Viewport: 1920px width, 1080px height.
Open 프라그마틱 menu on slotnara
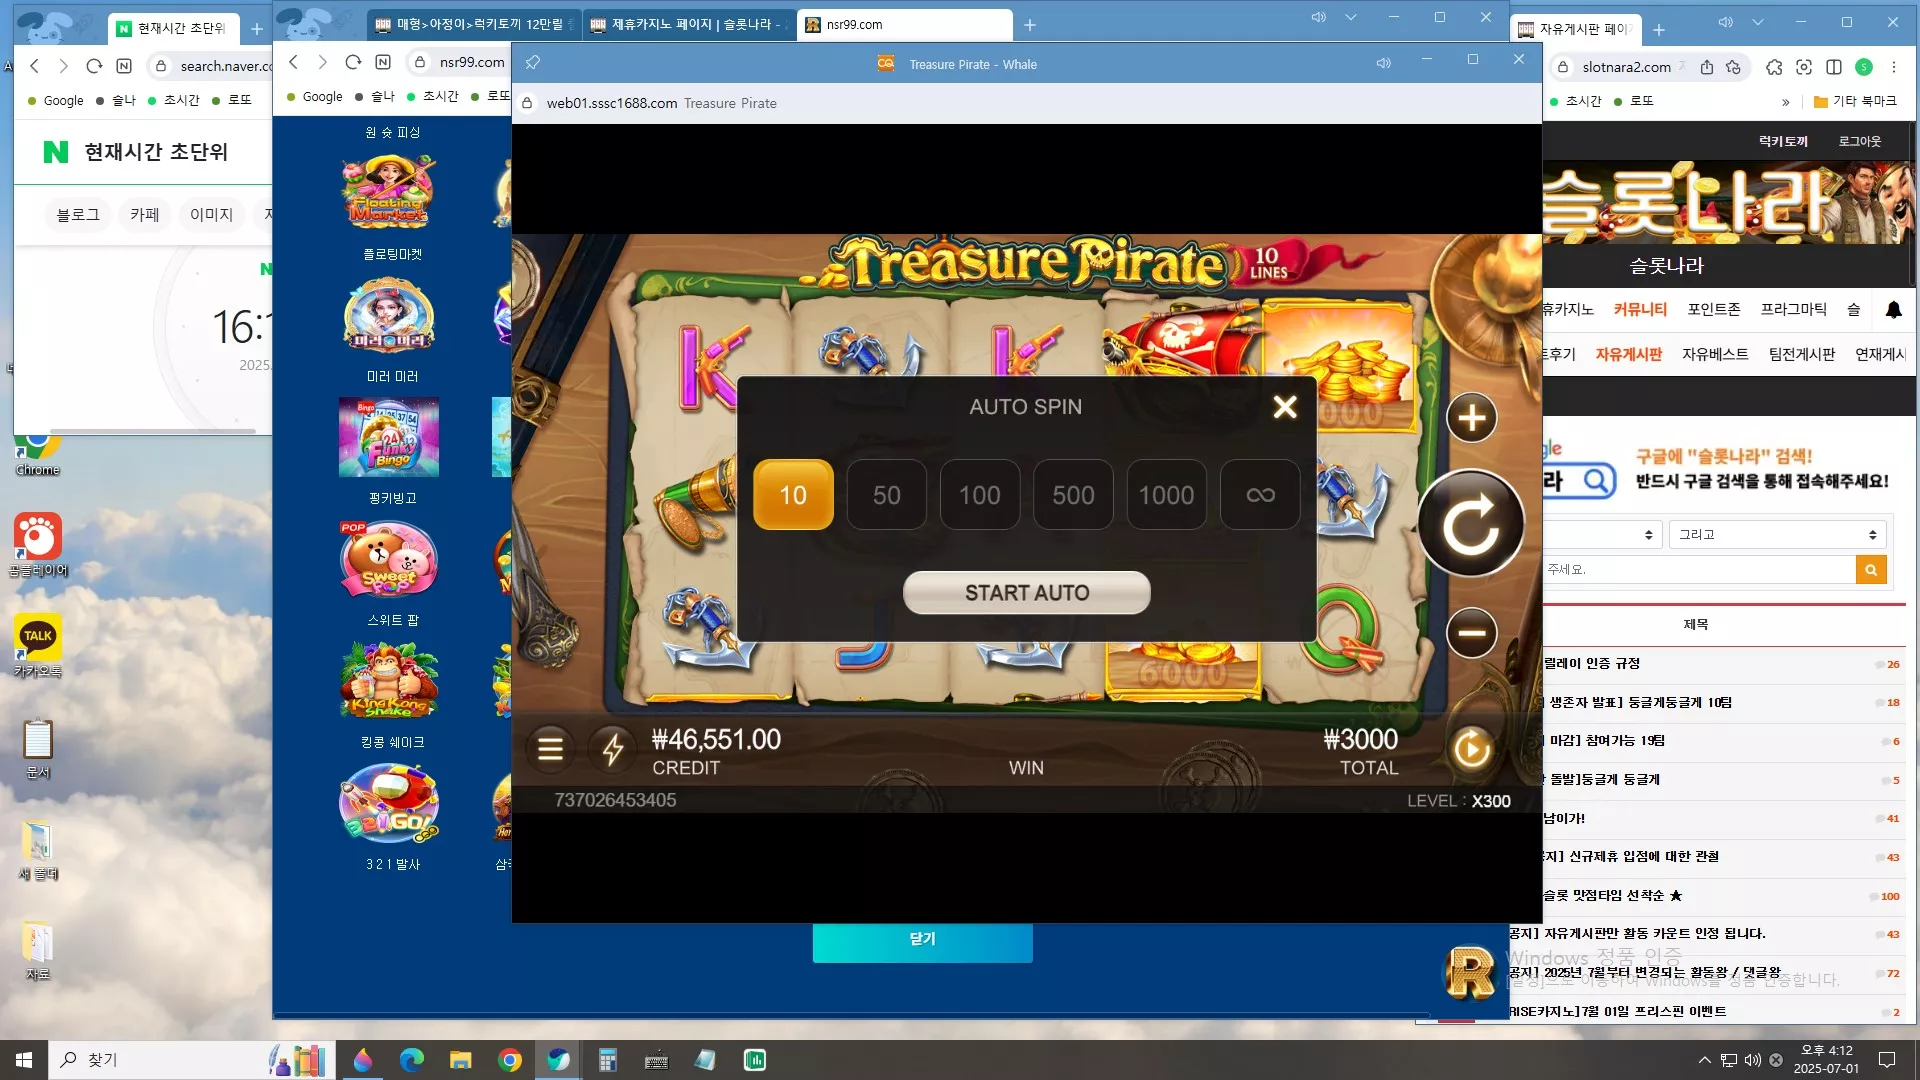(x=1794, y=310)
